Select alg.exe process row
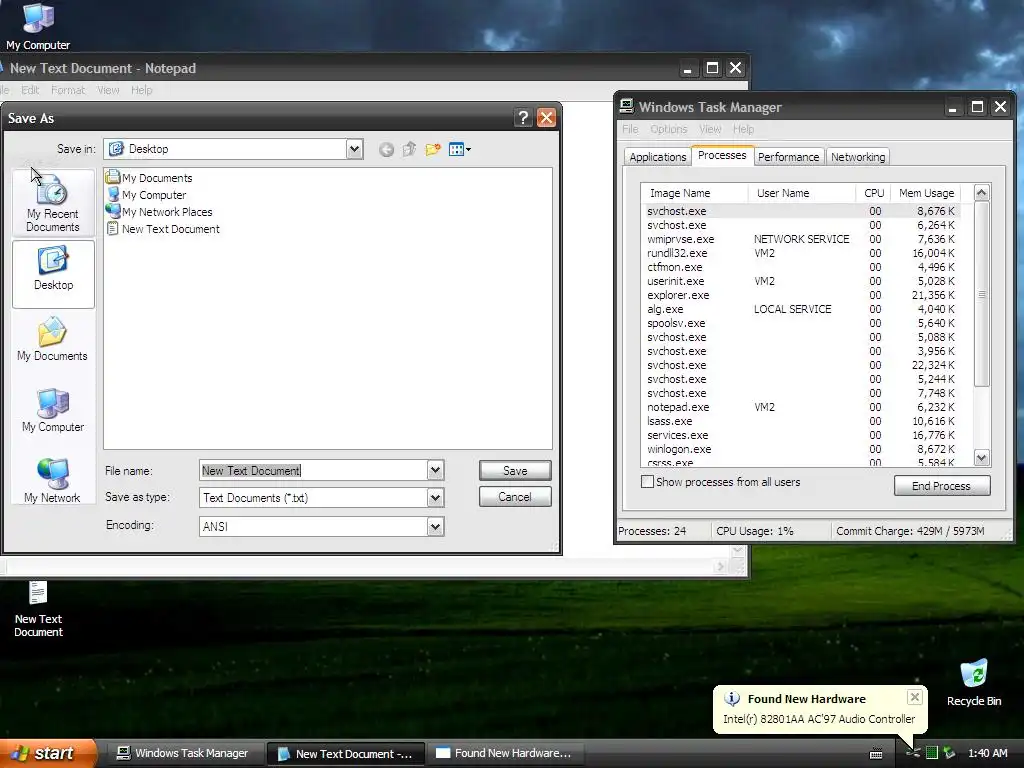Screen dimensions: 1024x768 click(801, 309)
